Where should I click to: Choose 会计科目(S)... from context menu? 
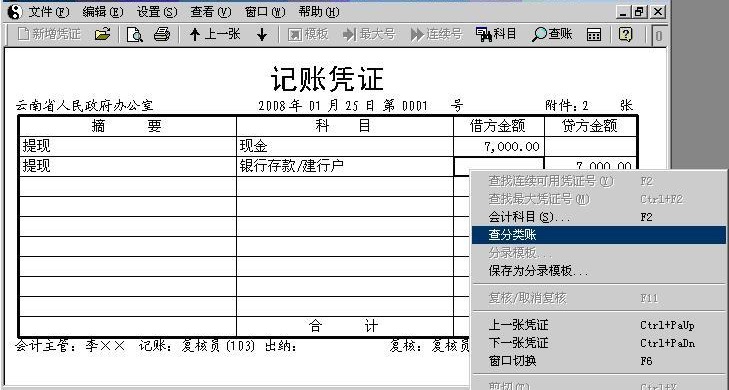[x=599, y=217]
